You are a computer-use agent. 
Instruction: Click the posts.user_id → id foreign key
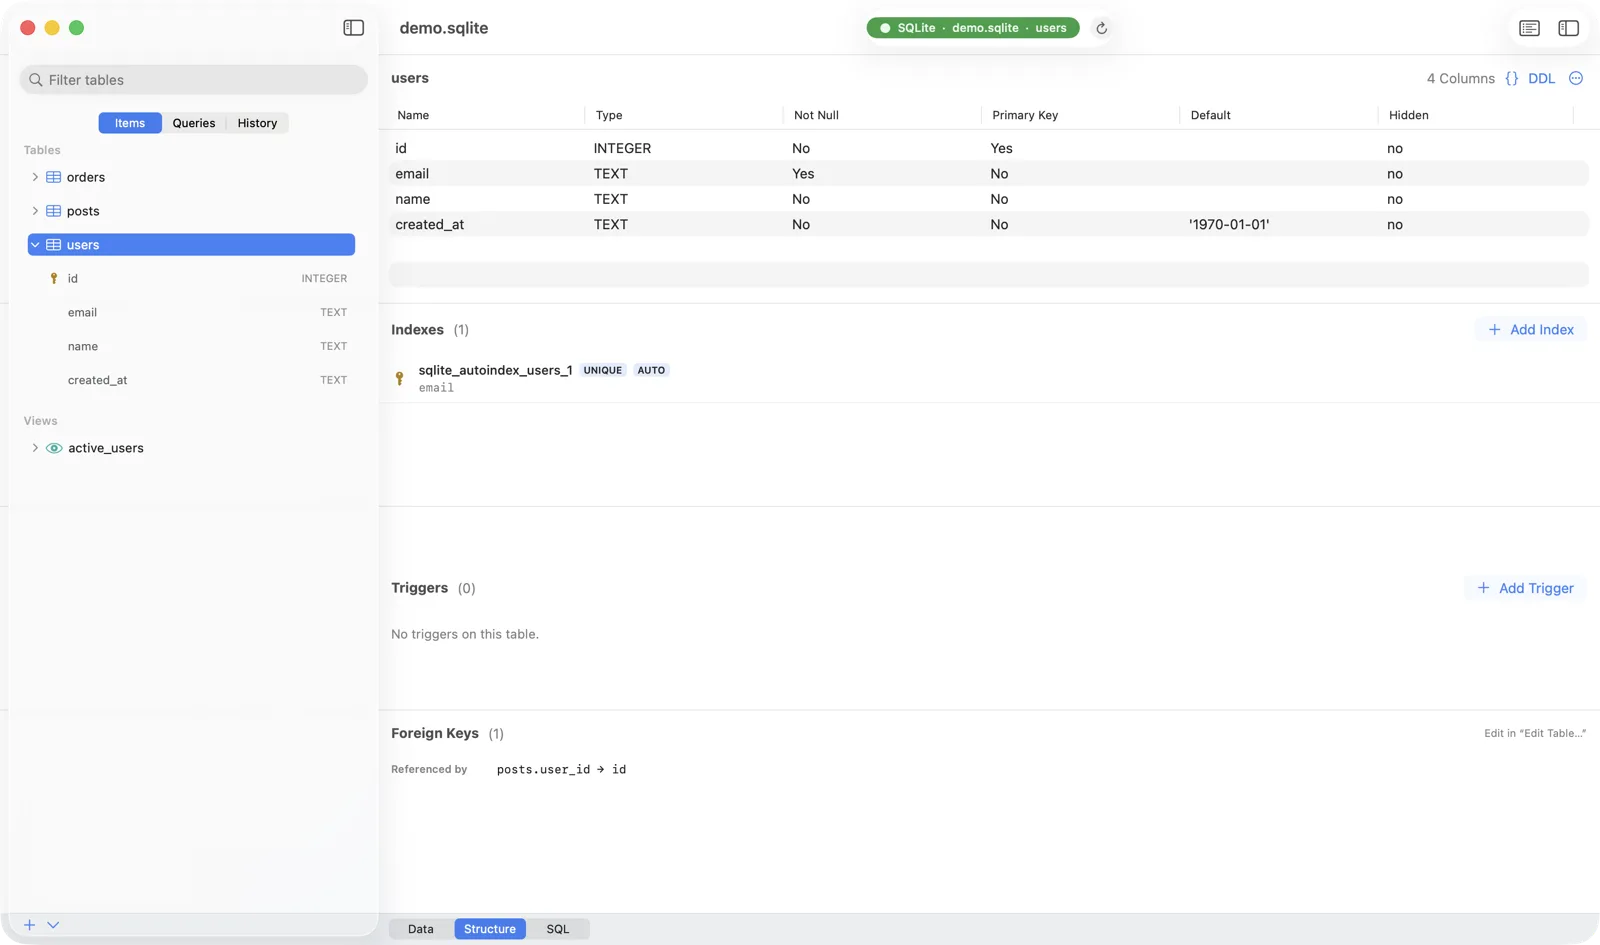[x=561, y=770]
